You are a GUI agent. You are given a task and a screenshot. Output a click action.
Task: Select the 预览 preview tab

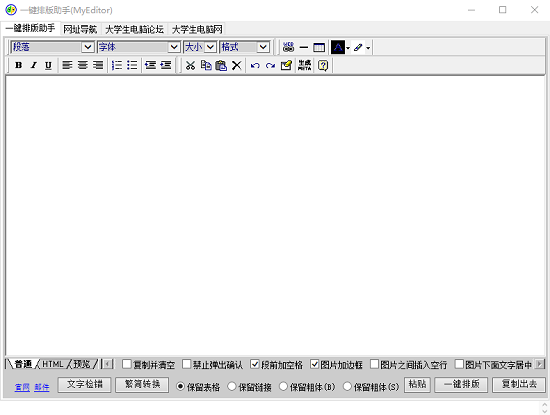pyautogui.click(x=82, y=364)
